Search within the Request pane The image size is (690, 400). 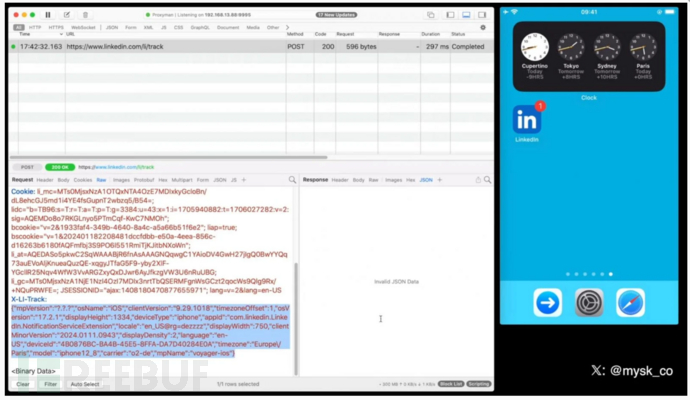(x=292, y=180)
